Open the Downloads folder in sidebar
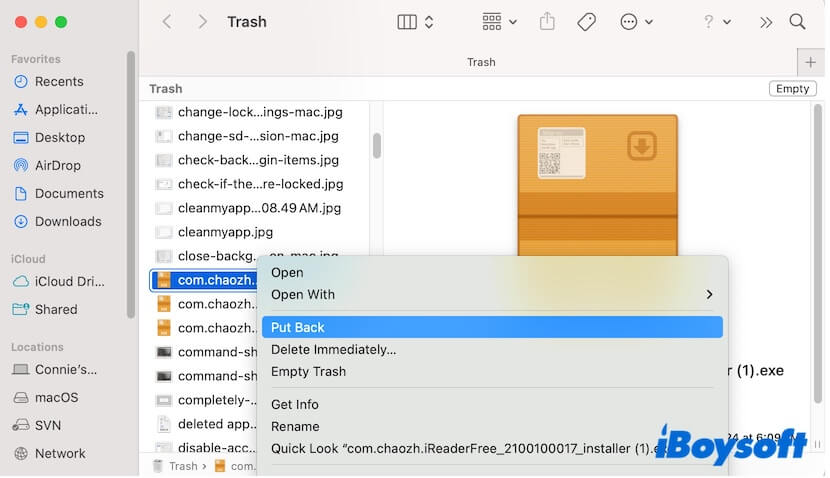Image resolution: width=830 pixels, height=478 pixels. click(68, 221)
